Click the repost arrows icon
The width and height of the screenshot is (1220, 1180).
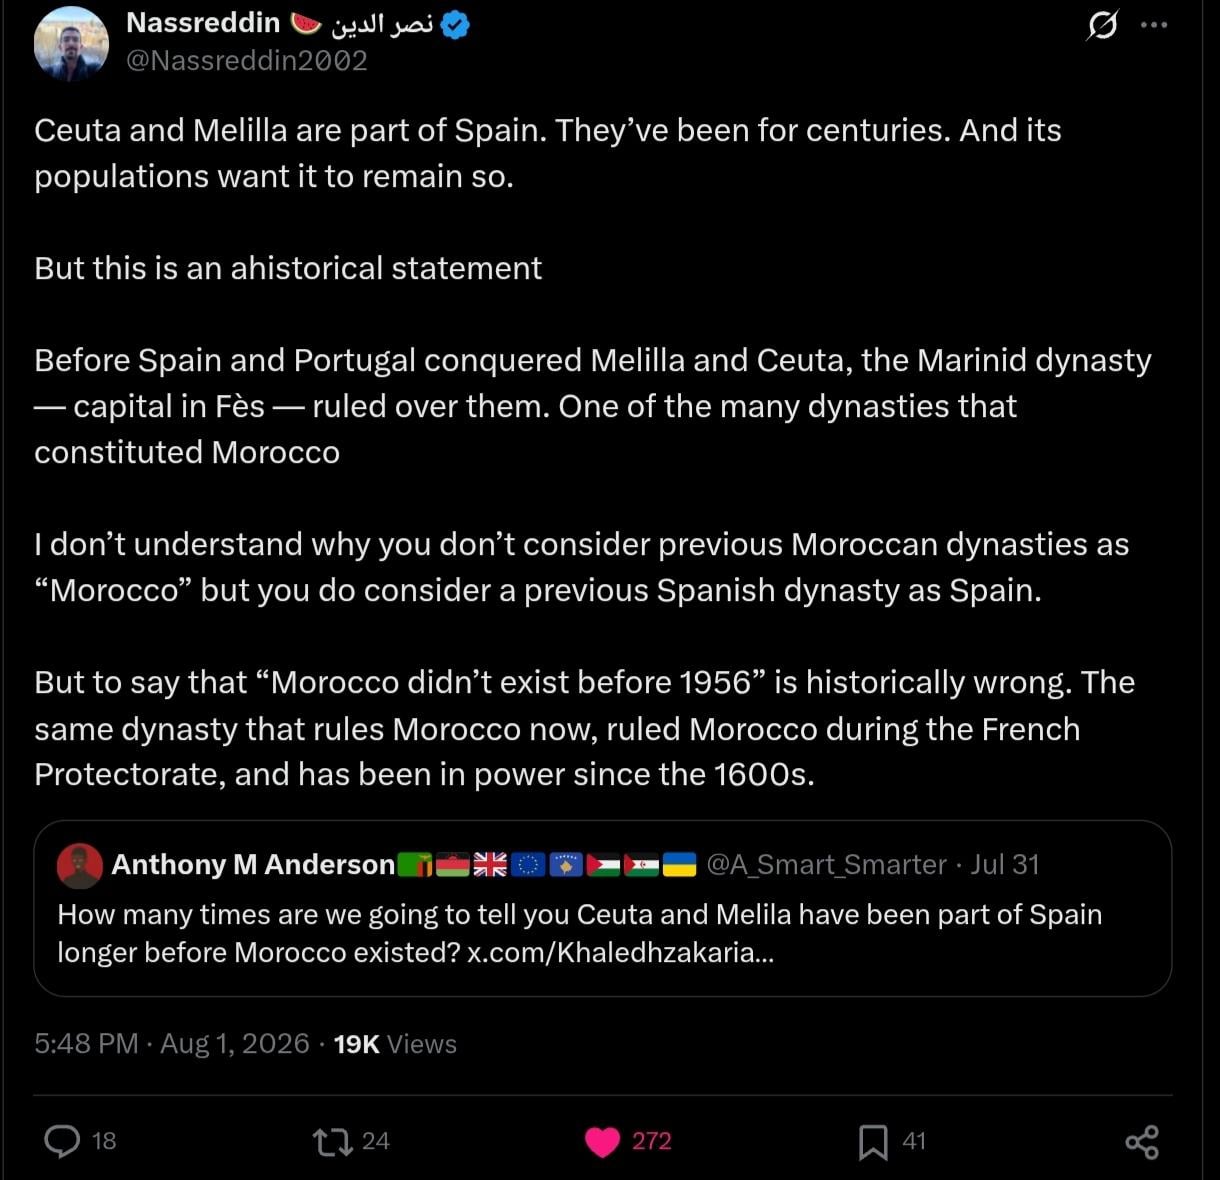[x=333, y=1141]
